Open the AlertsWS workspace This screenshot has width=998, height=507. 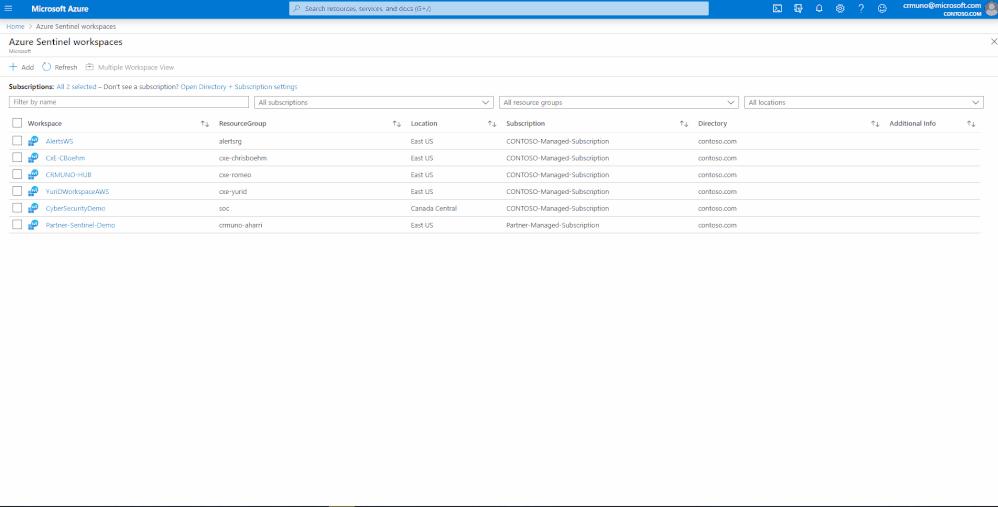click(x=59, y=141)
